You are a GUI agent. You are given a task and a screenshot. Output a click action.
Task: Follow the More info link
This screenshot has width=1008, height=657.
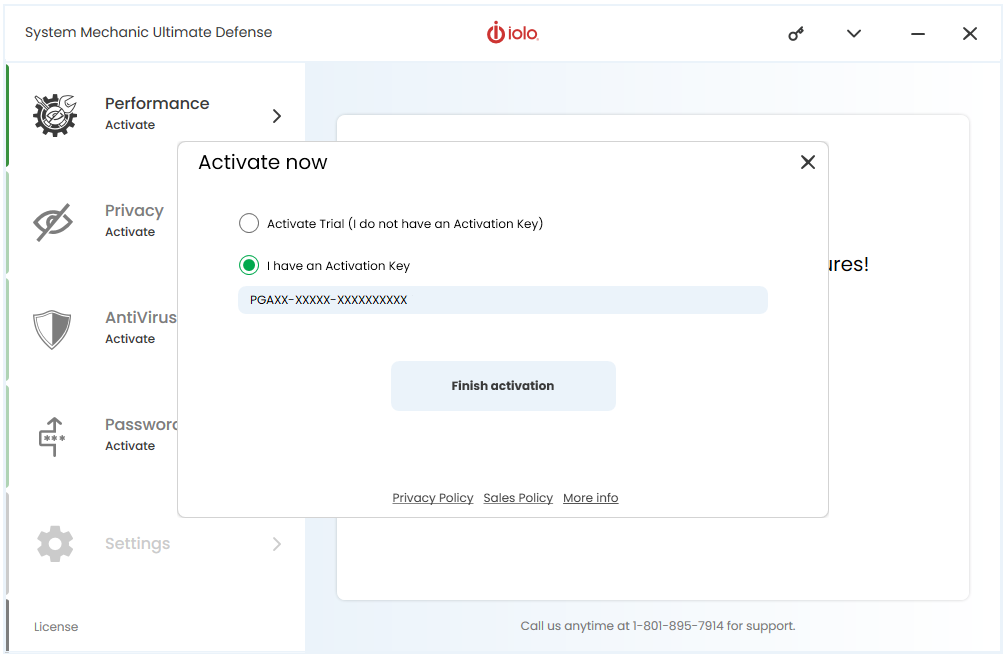[591, 498]
